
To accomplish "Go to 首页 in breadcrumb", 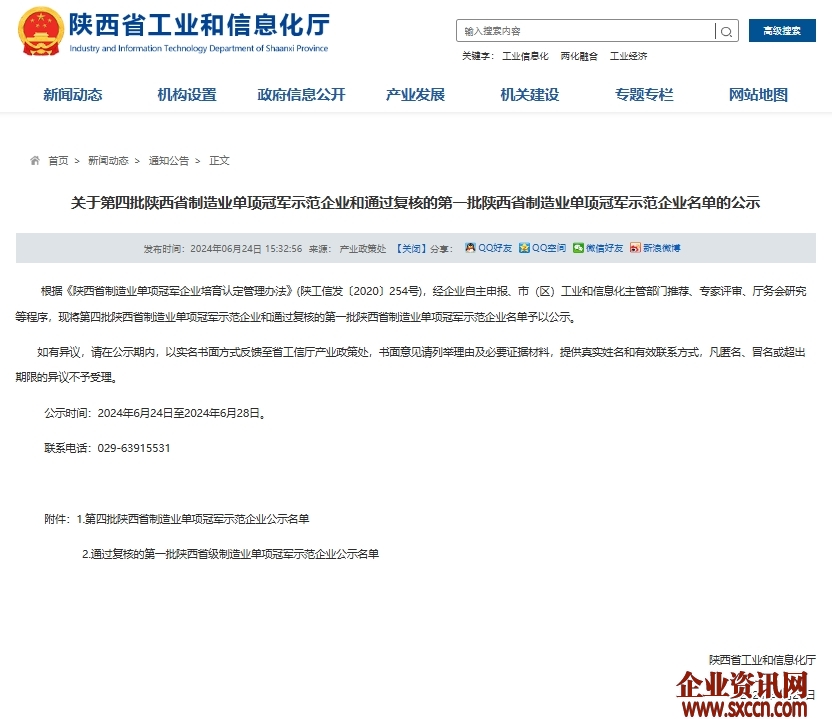I will [x=58, y=161].
